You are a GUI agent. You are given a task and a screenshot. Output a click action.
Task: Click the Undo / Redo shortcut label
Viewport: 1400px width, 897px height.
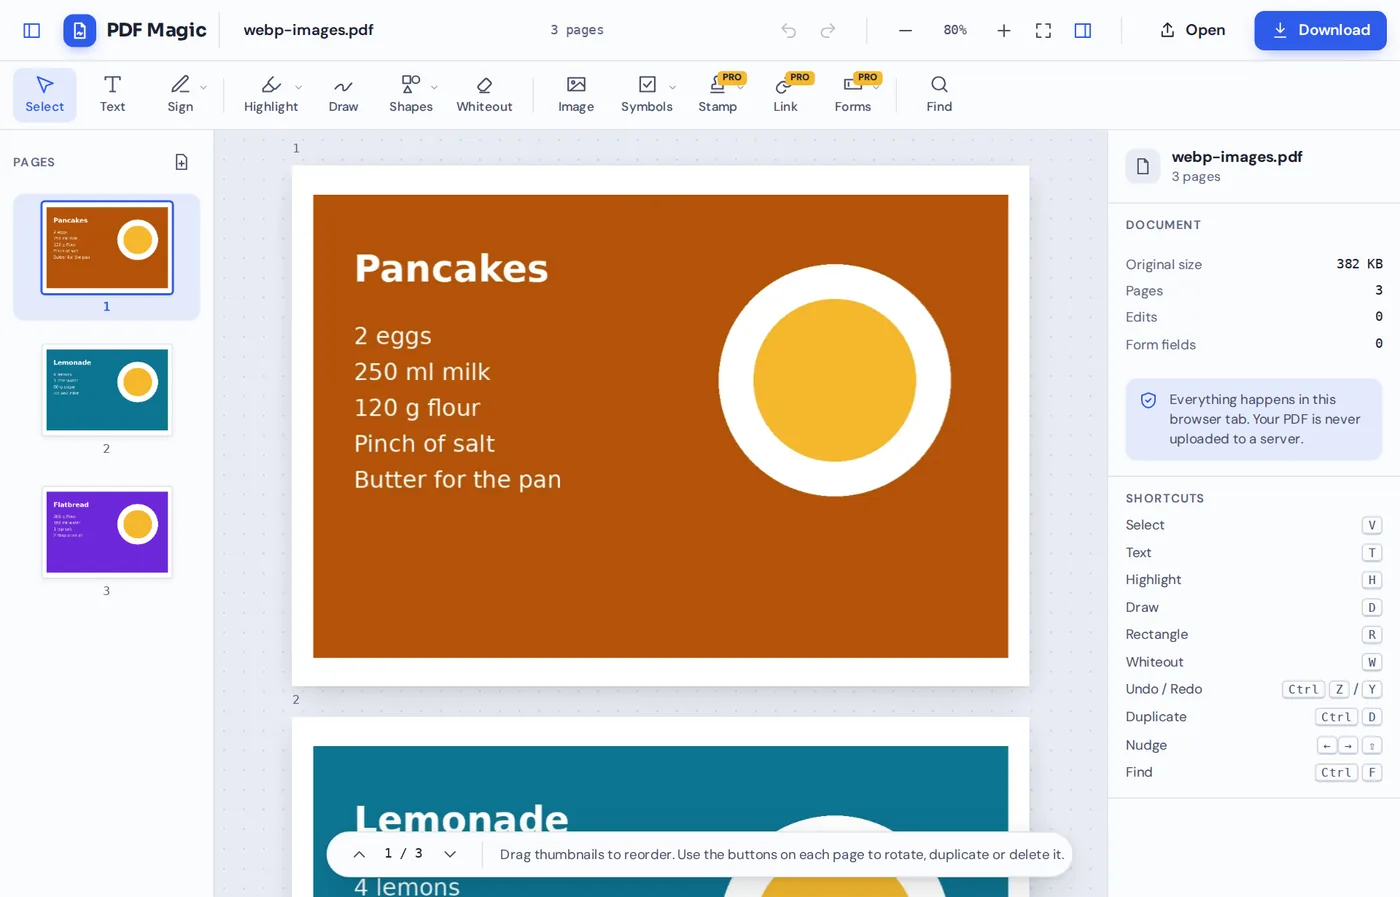(x=1164, y=689)
